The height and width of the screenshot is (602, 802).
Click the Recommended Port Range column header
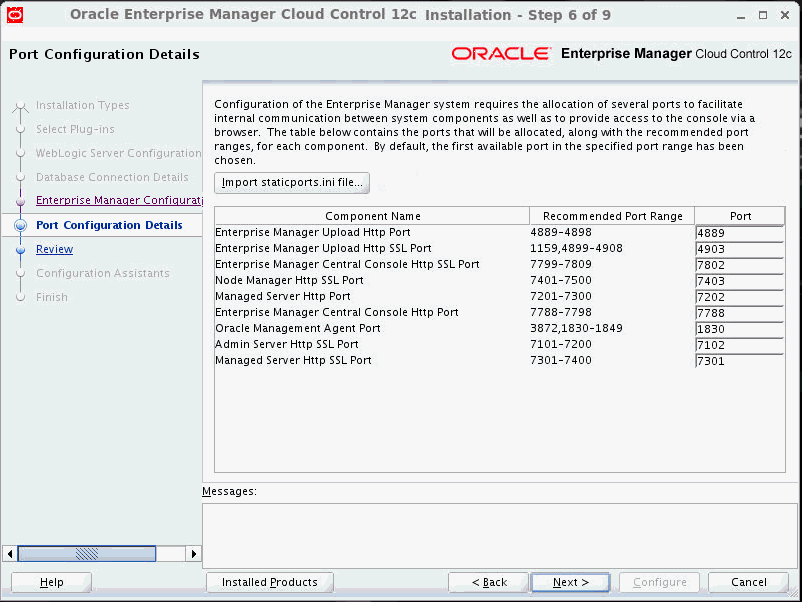[612, 216]
